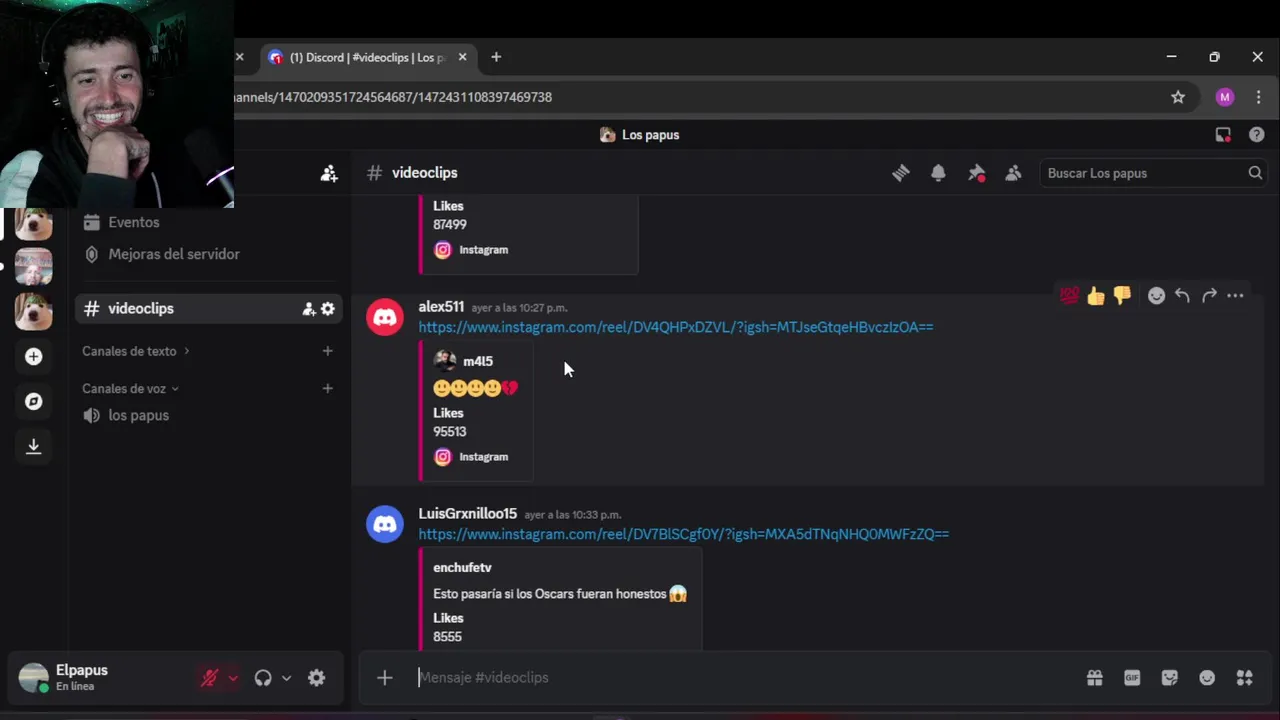1280x720 pixels.
Task: Open Discover servers compass icon
Action: tap(33, 401)
